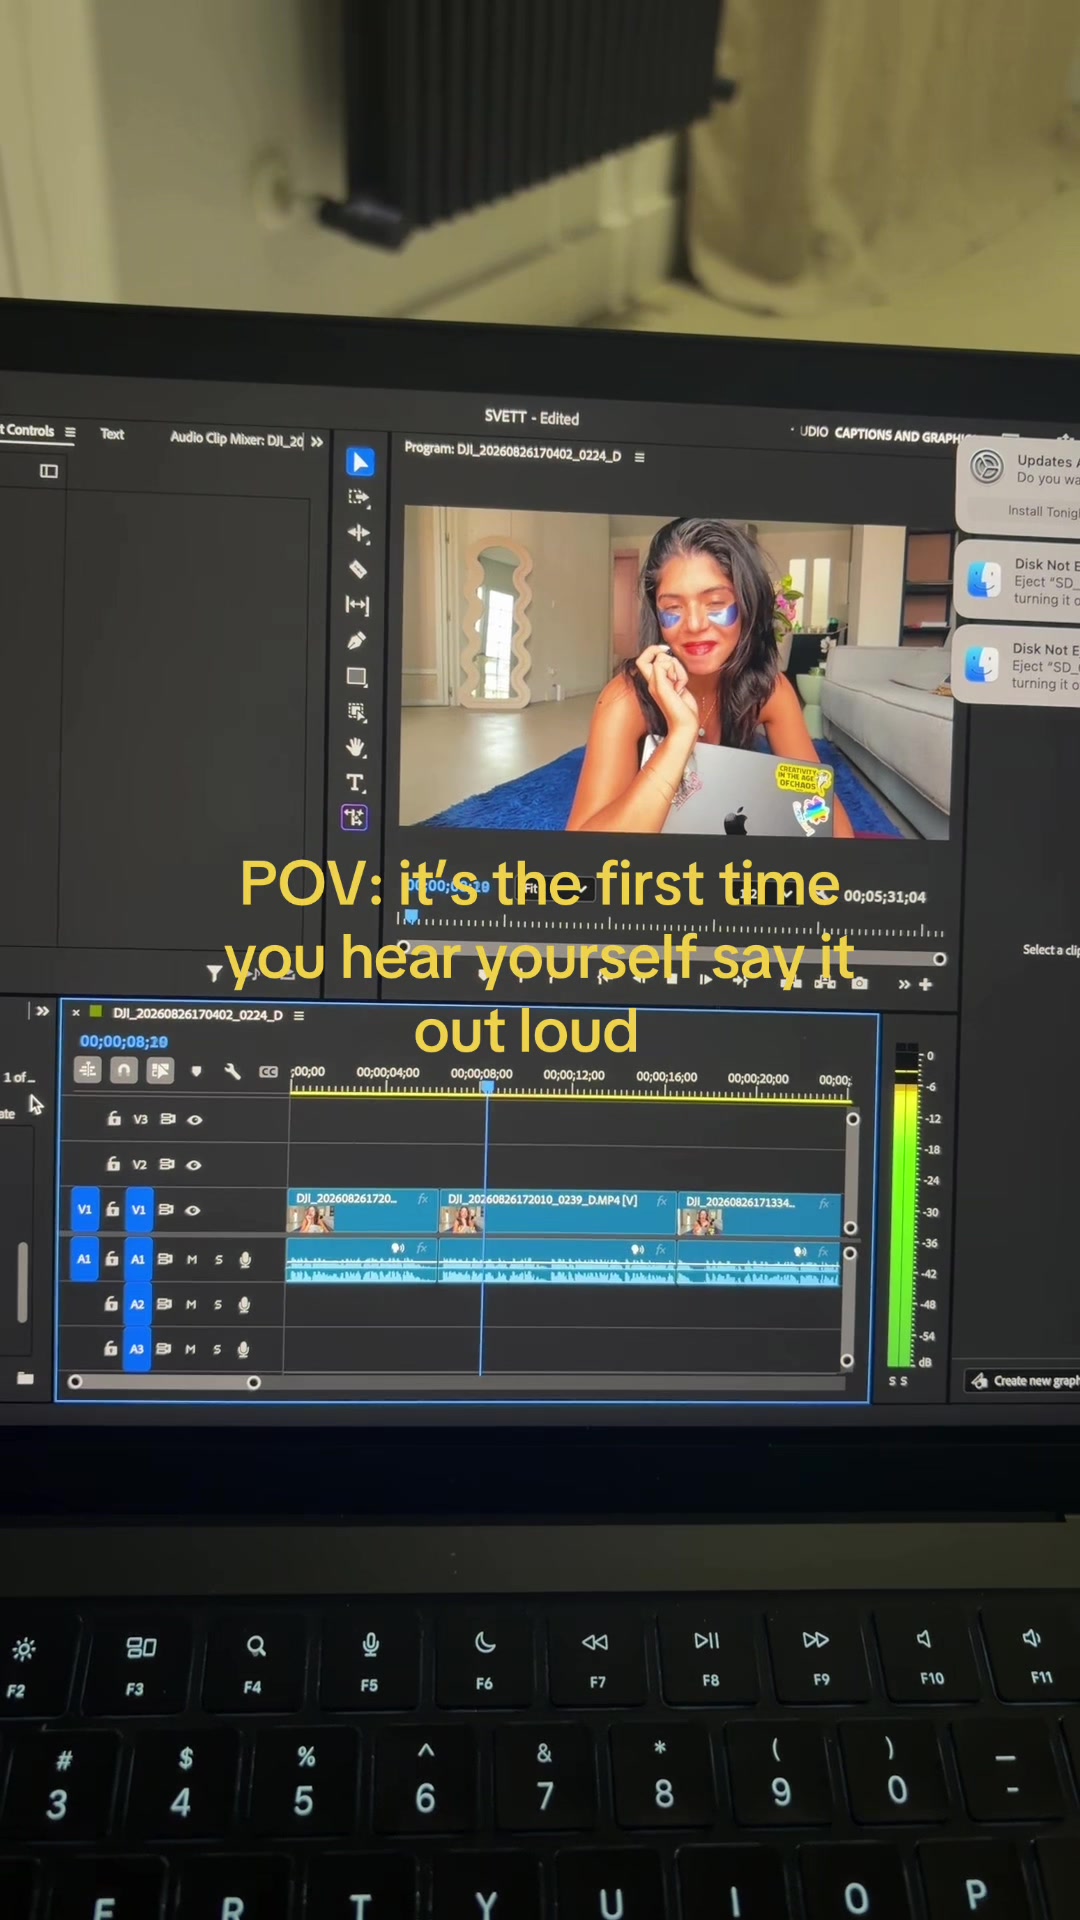Viewport: 1080px width, 1920px height.
Task: Click the export frame camera icon
Action: coord(860,984)
